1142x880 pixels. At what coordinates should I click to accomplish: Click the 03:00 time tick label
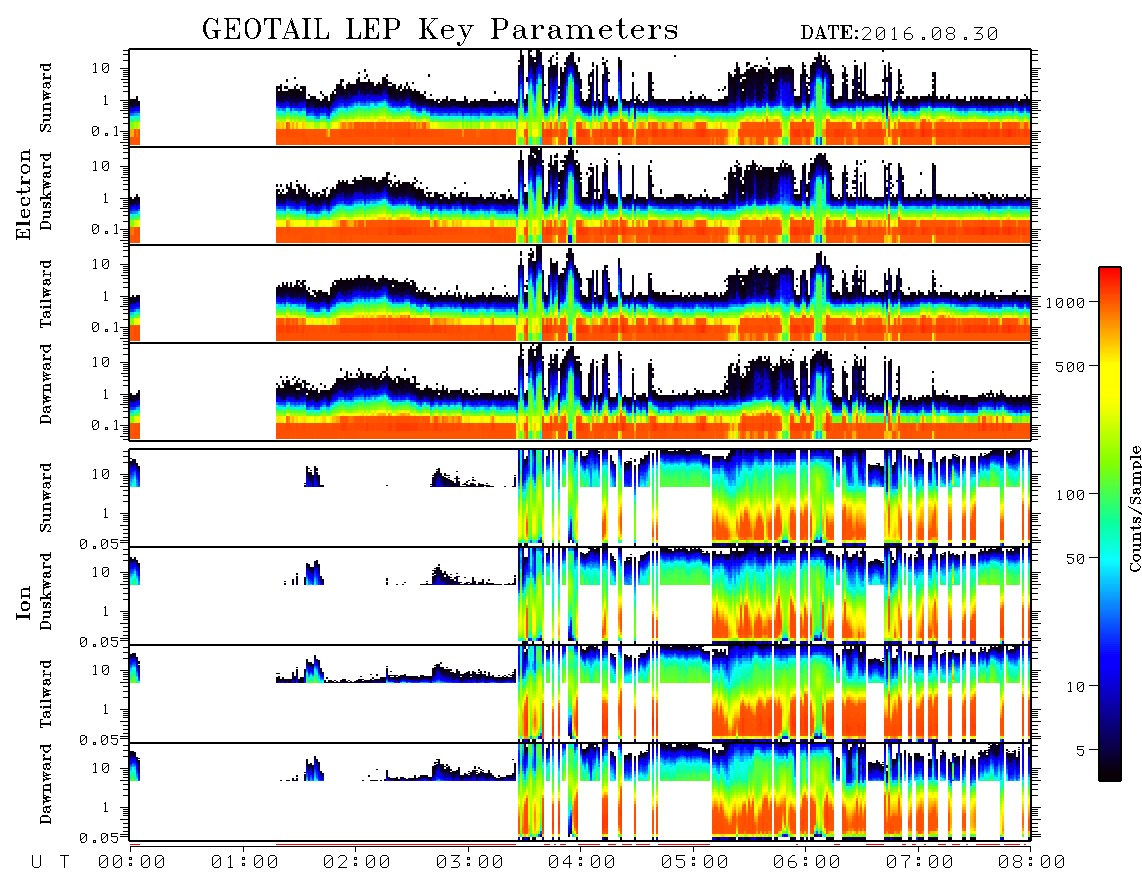point(469,863)
